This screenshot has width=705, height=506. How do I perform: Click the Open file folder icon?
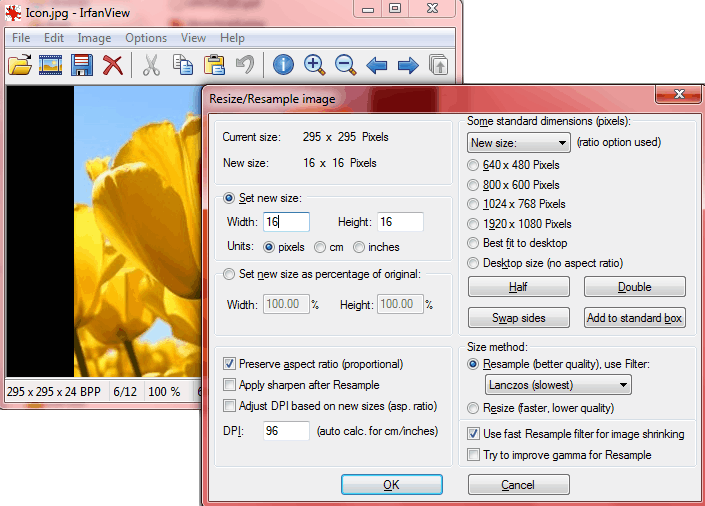point(20,66)
